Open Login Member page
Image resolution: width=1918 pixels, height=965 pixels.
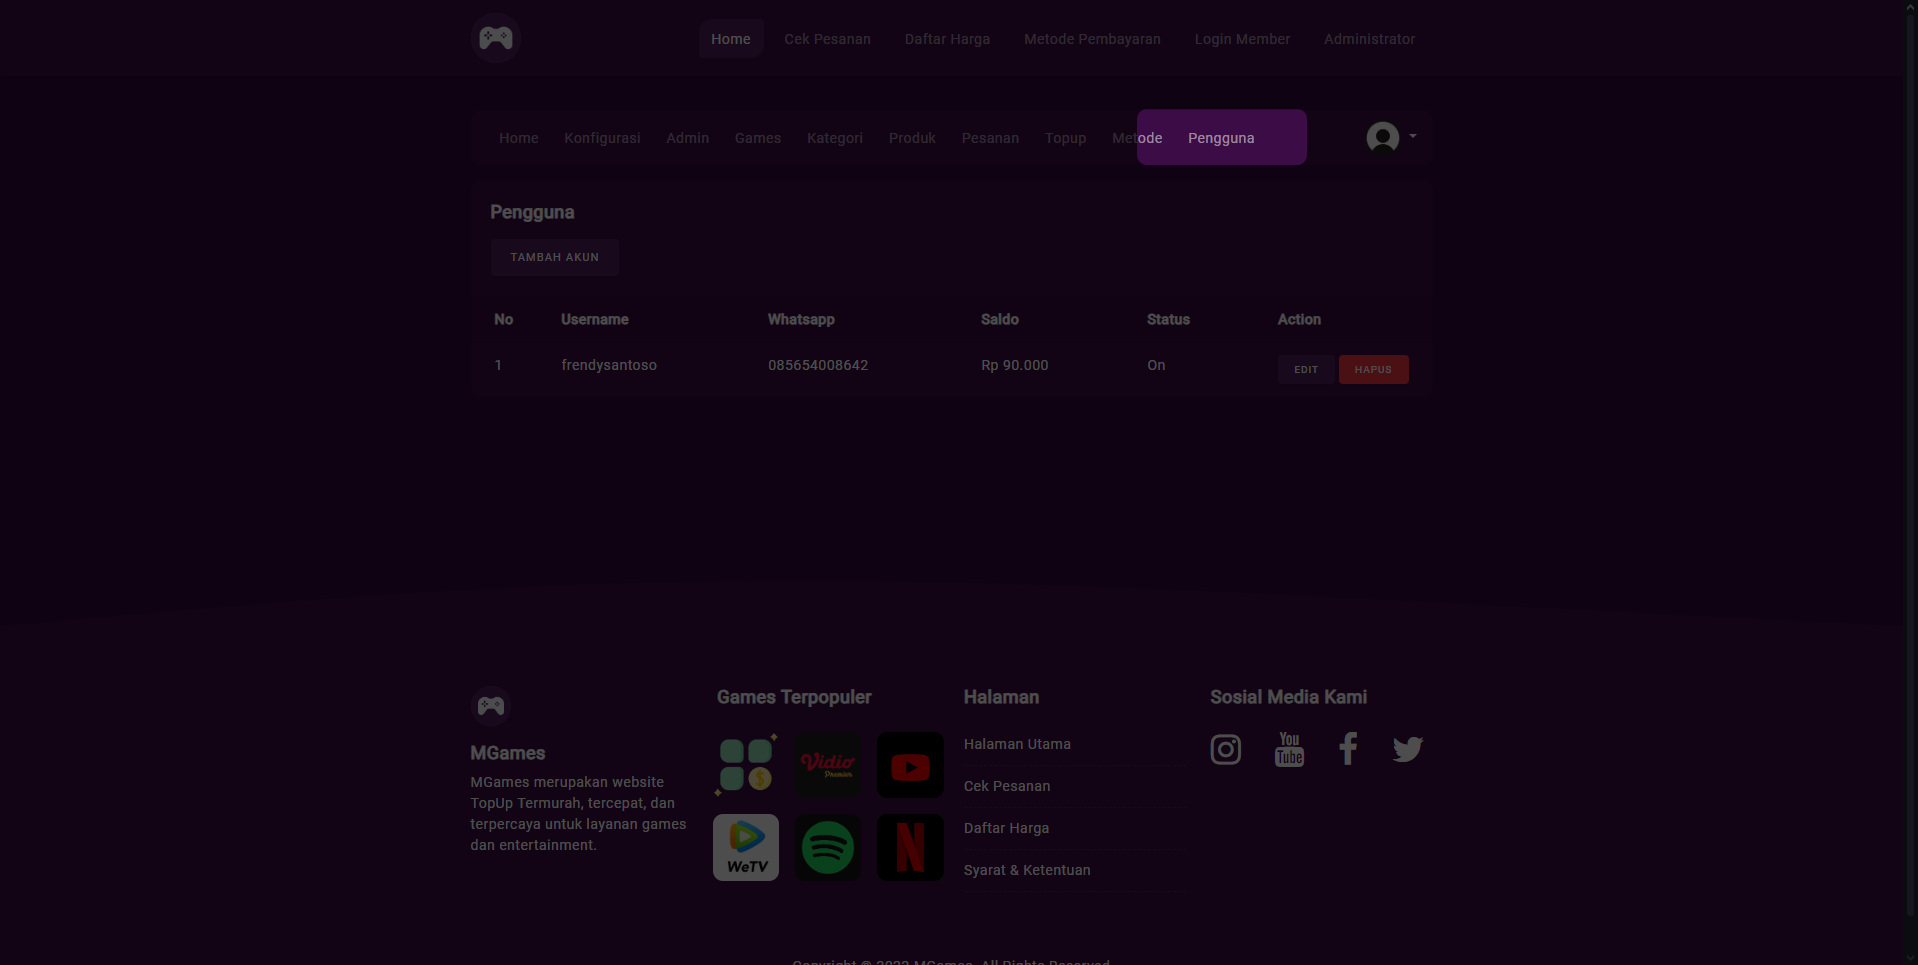click(1242, 39)
